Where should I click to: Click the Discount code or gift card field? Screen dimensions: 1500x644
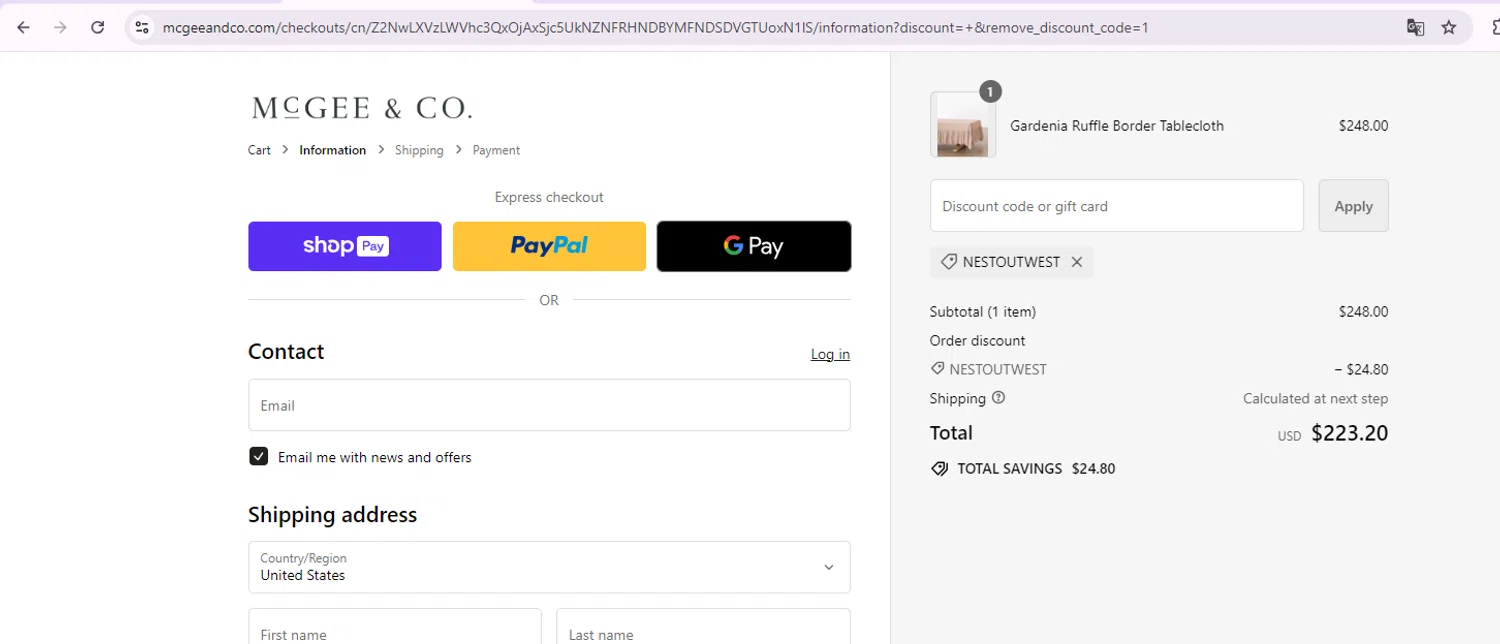(1116, 206)
